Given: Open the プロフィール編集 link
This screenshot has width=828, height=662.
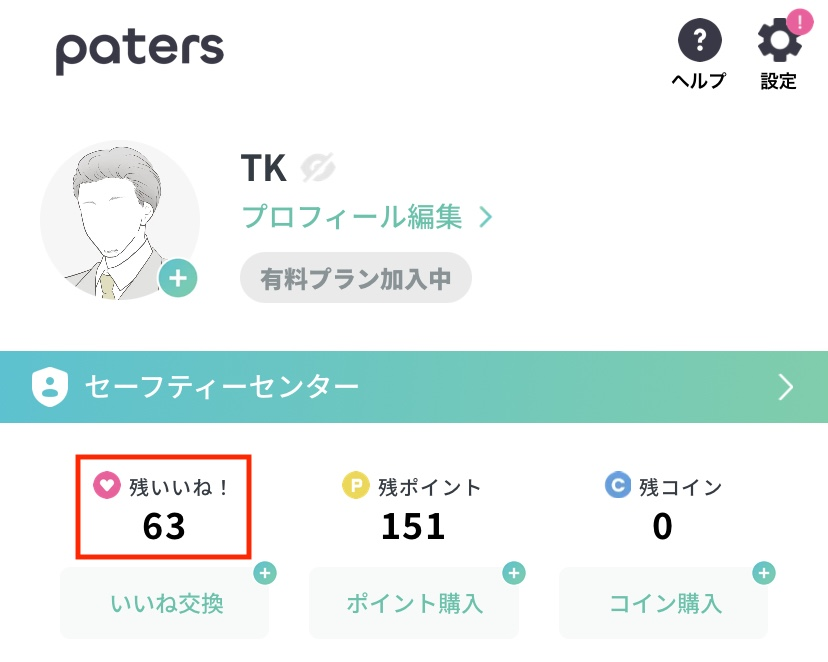Looking at the screenshot, I should pyautogui.click(x=351, y=217).
